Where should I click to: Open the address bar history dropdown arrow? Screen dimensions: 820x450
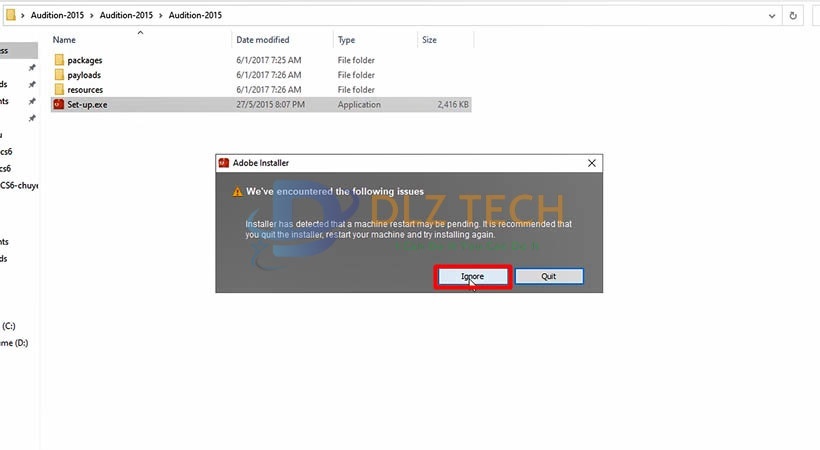click(x=771, y=16)
